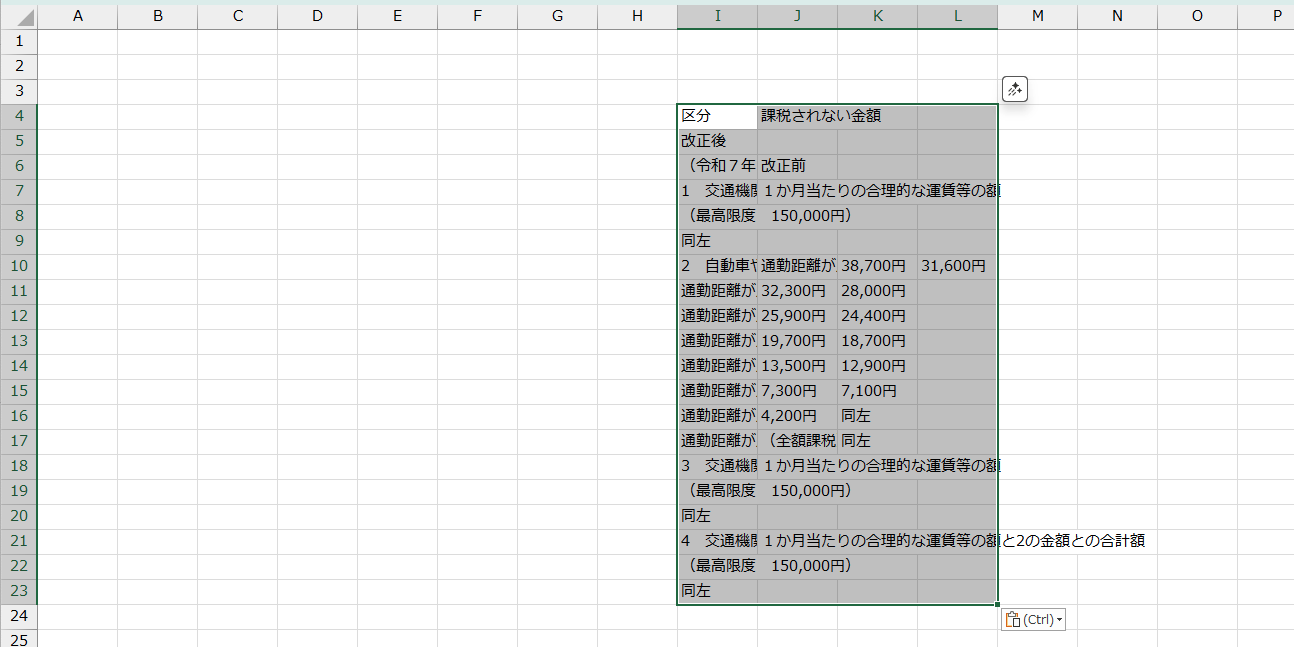Click the cell containing 区分
Image resolution: width=1294 pixels, height=647 pixels.
point(717,116)
